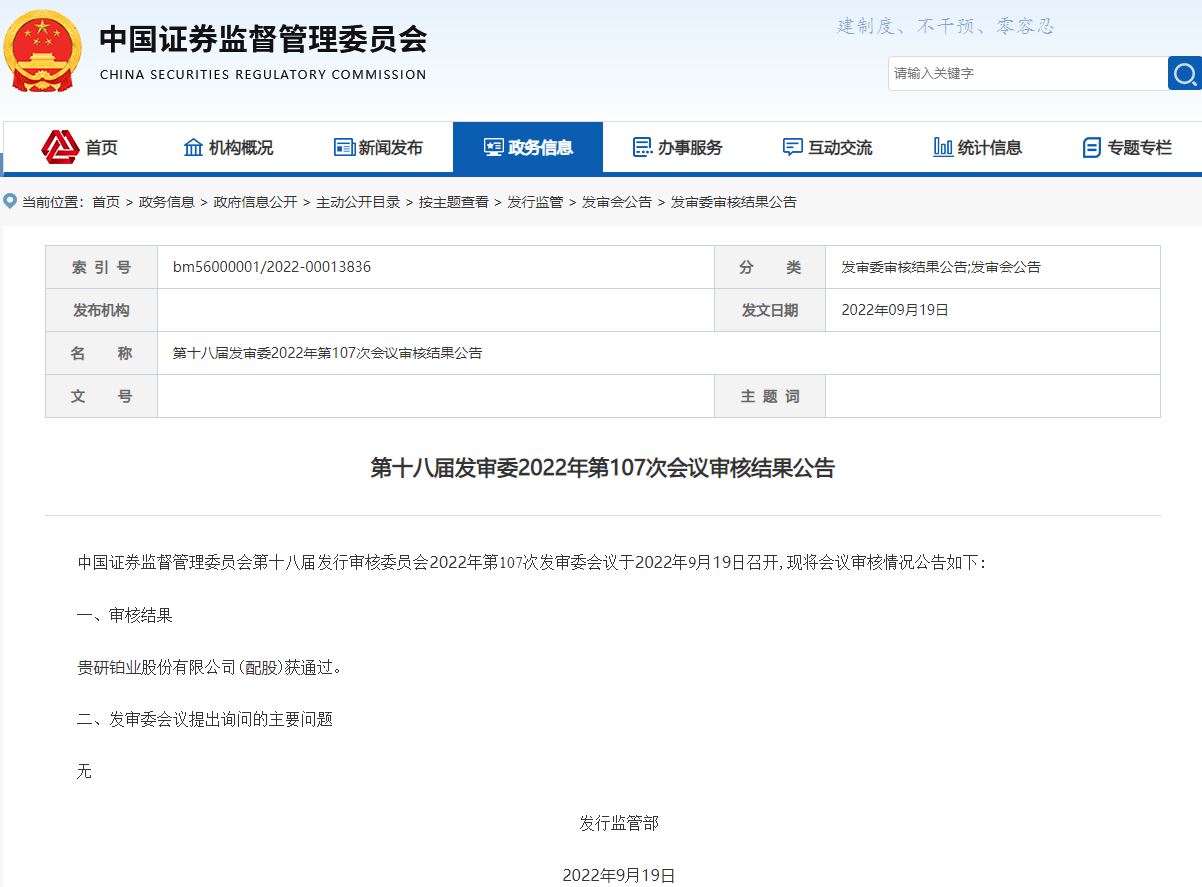Go to 发行监管 breadcrumb link

(535, 202)
